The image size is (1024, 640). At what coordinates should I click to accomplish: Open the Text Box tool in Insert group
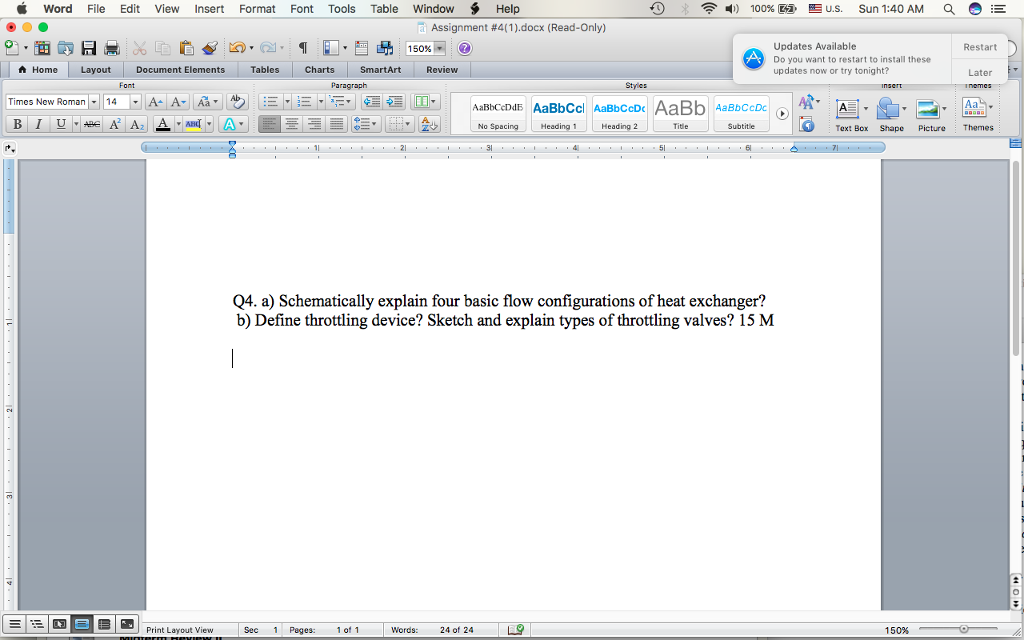tap(849, 110)
